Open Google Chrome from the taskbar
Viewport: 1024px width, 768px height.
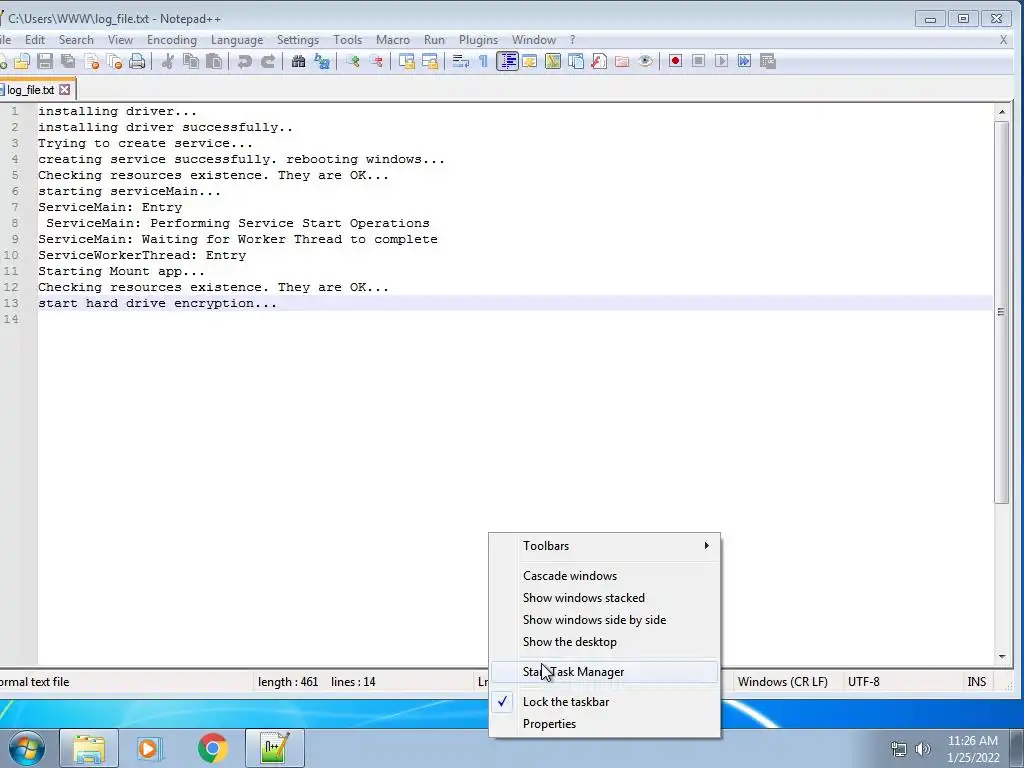tap(212, 748)
